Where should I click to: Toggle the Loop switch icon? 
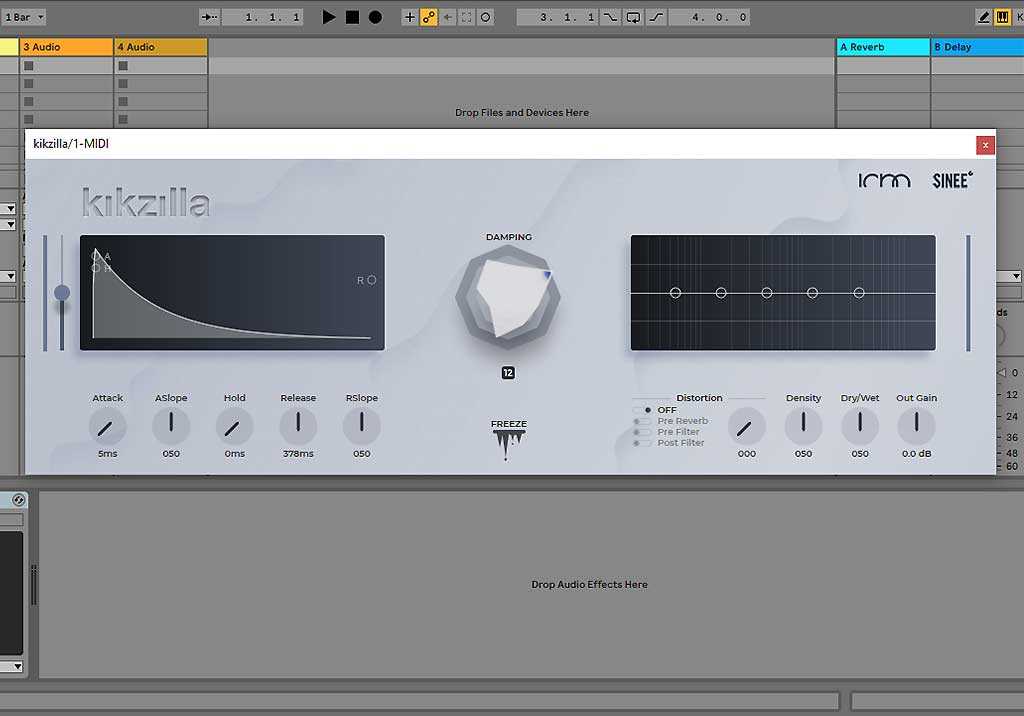point(633,17)
